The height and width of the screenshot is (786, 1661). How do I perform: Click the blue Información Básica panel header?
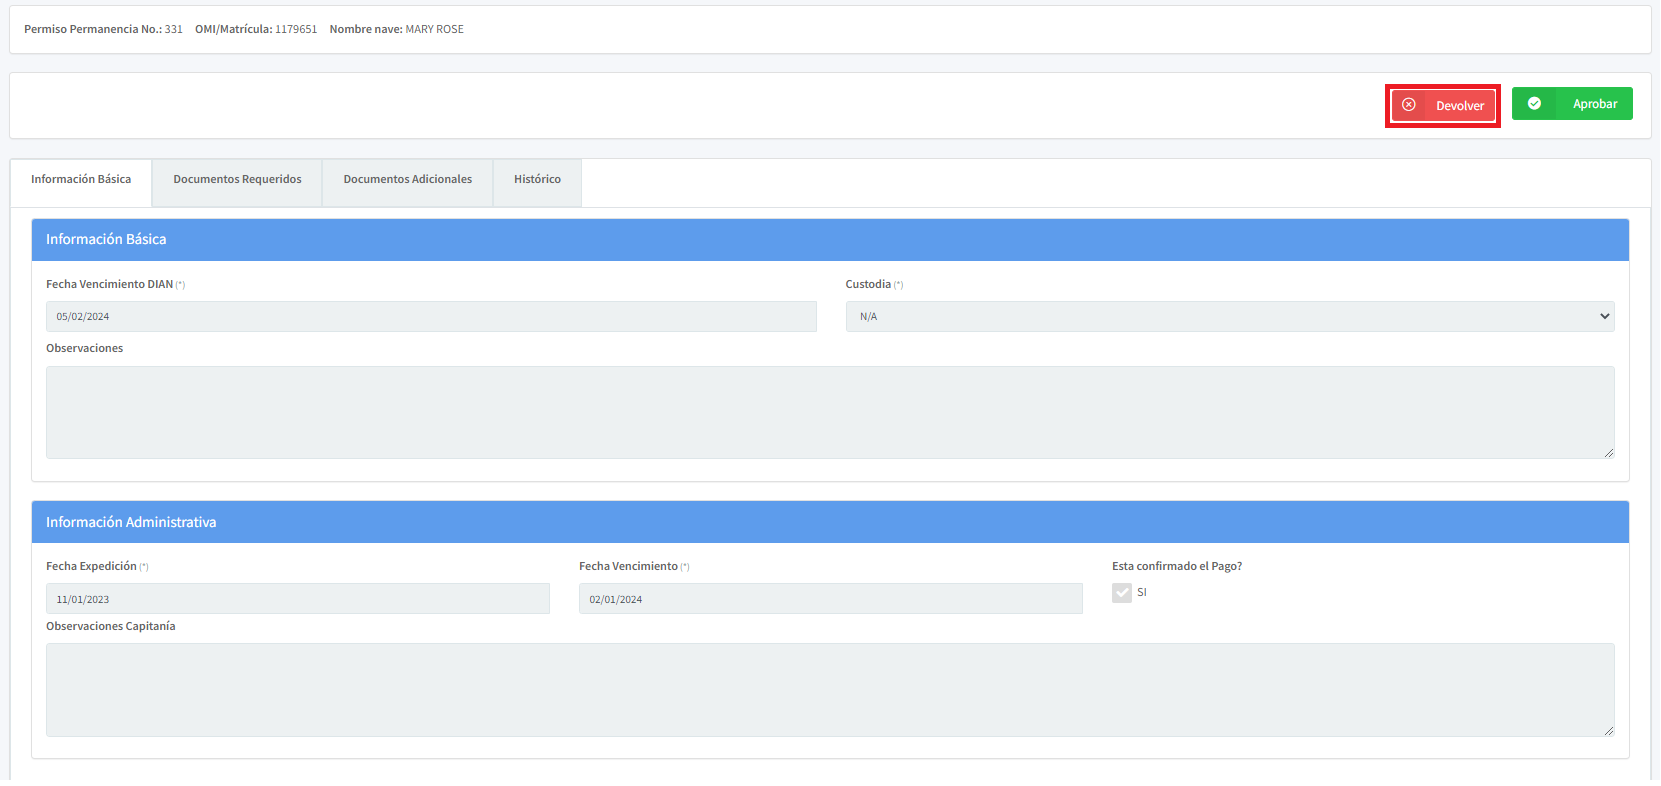pos(829,240)
